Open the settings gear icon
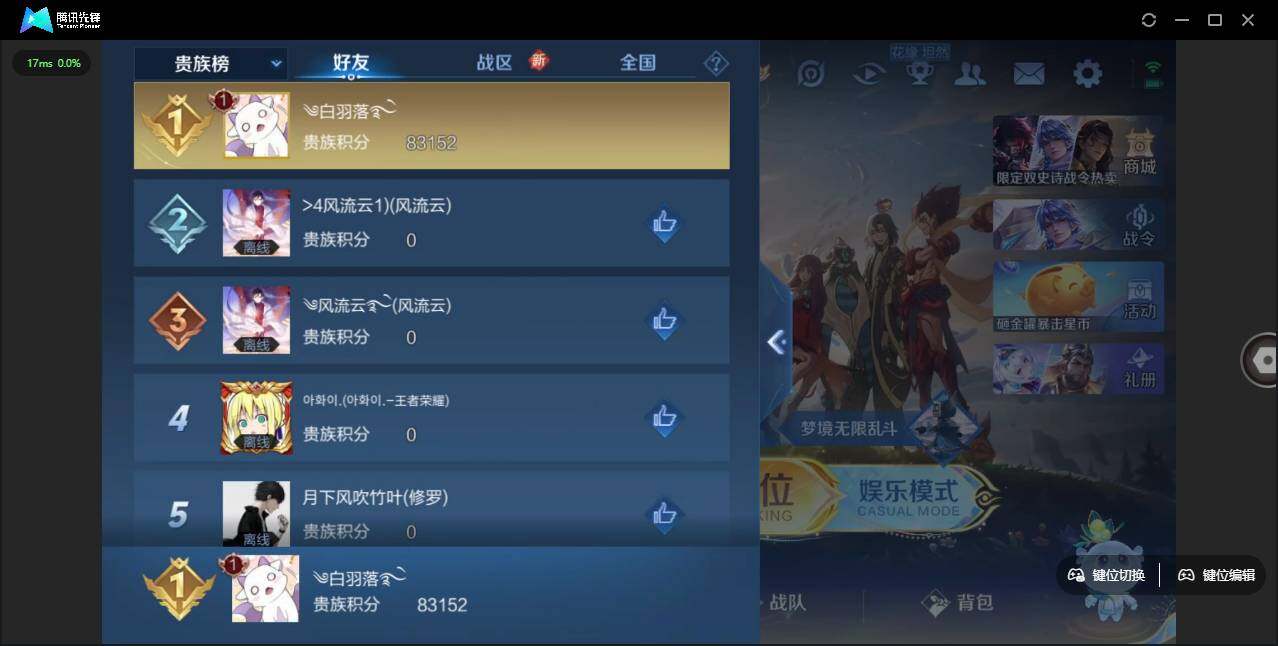This screenshot has width=1278, height=646. (x=1087, y=73)
